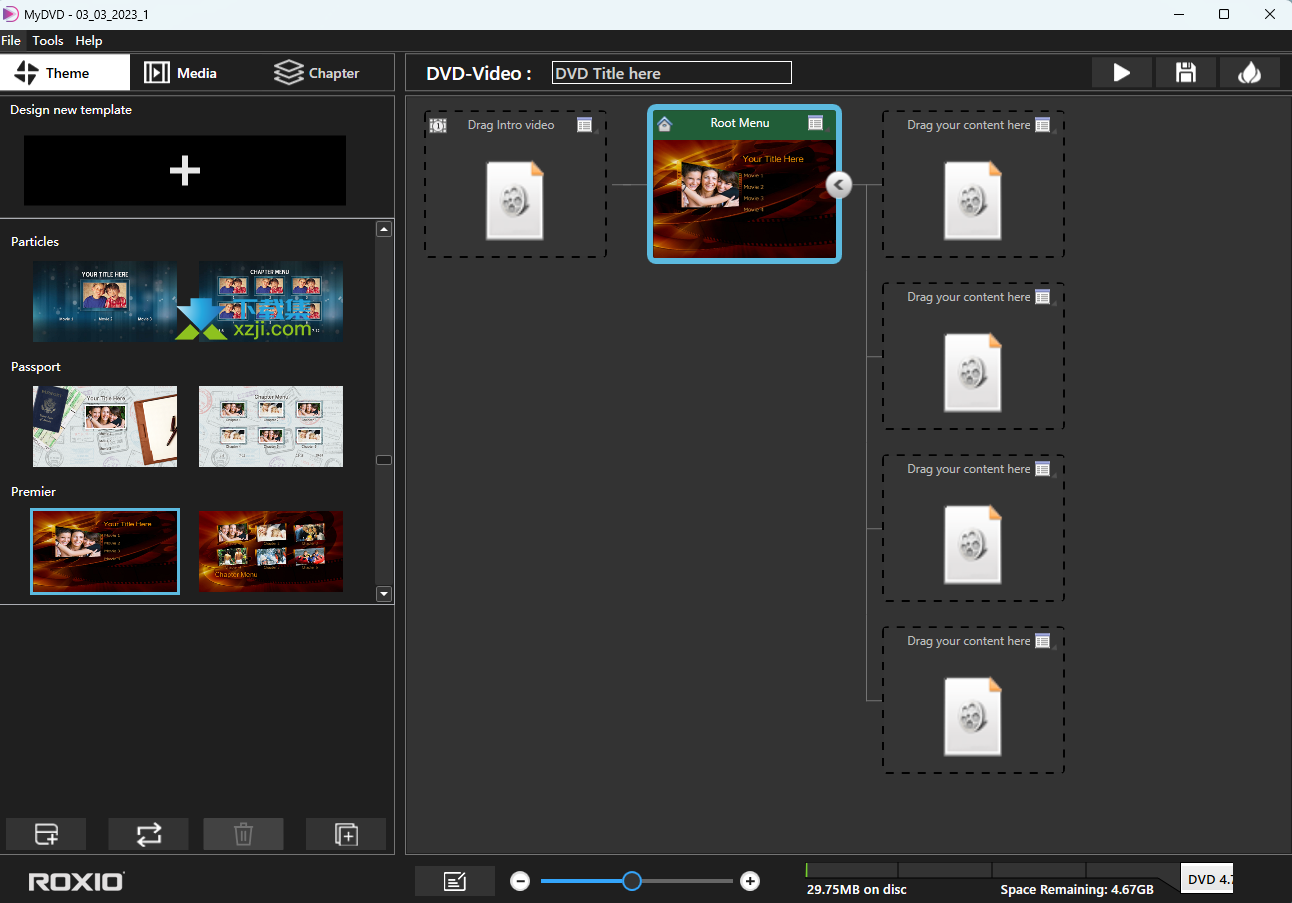Image resolution: width=1292 pixels, height=903 pixels.
Task: Click the plus to design new template
Action: pos(185,171)
